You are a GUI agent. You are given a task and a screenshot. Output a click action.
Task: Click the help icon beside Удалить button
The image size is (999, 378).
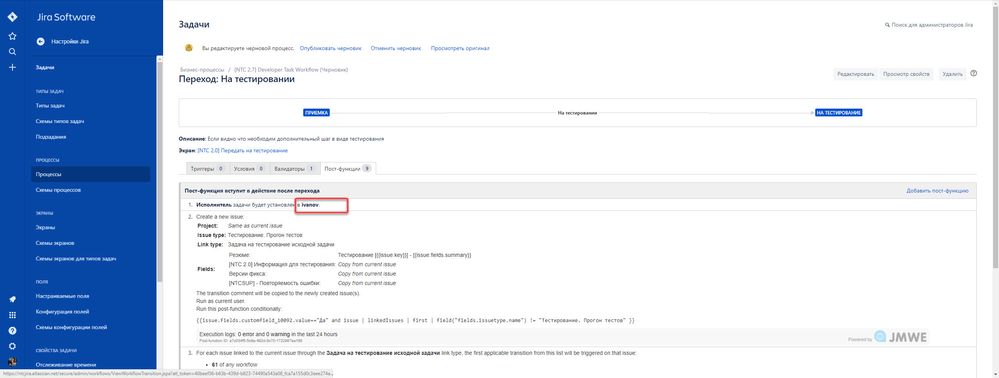pos(974,74)
